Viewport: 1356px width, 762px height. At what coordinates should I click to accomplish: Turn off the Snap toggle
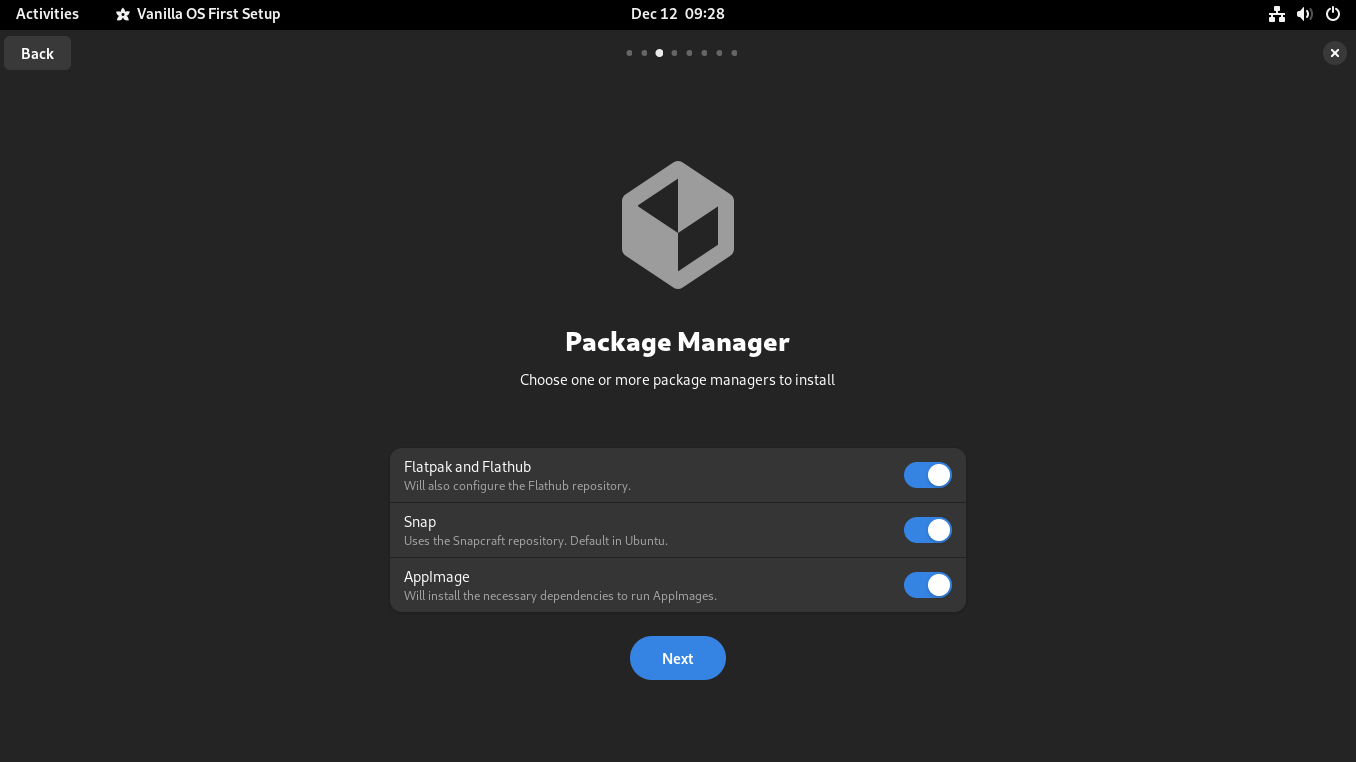coord(927,530)
